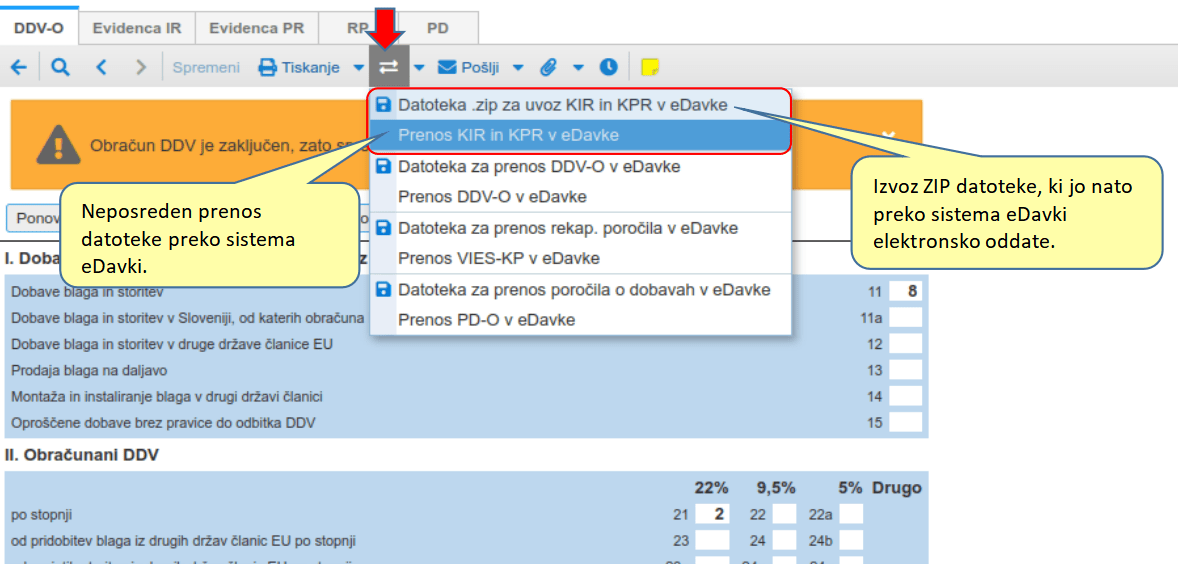Expand the Pošlji dropdown arrow
Image resolution: width=1178 pixels, height=564 pixels.
(518, 68)
